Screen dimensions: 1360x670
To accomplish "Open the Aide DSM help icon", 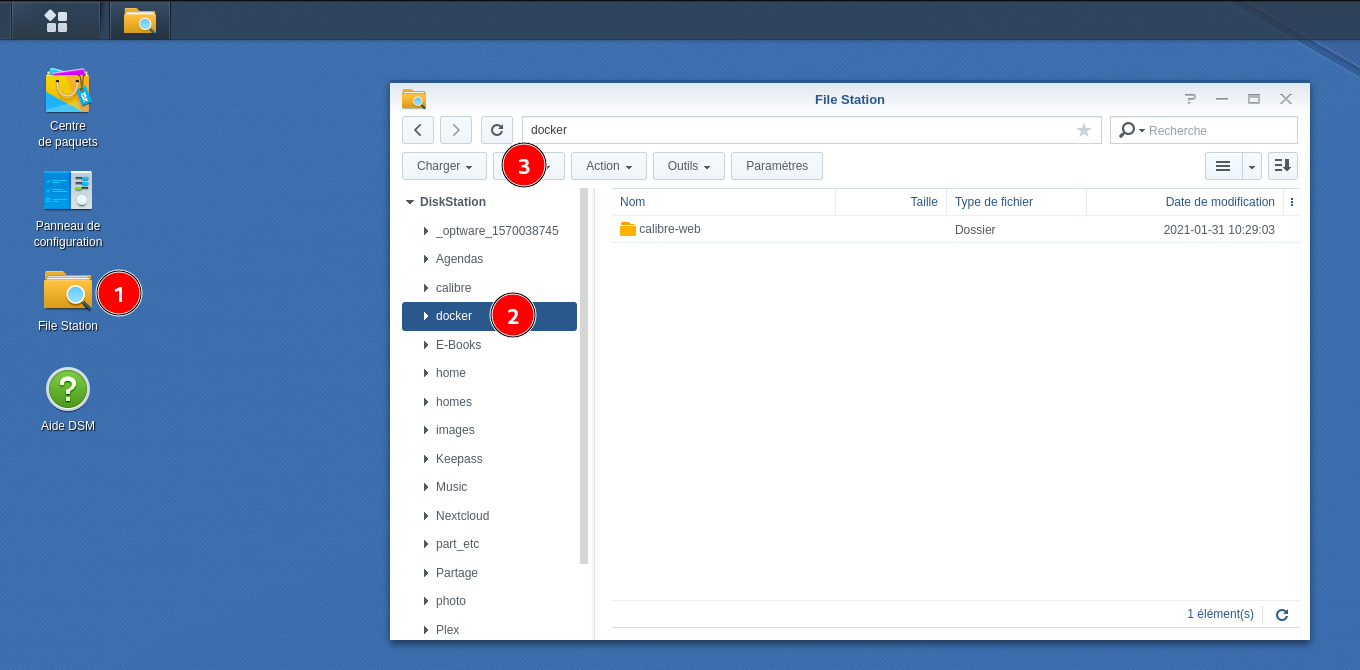I will tap(67, 389).
